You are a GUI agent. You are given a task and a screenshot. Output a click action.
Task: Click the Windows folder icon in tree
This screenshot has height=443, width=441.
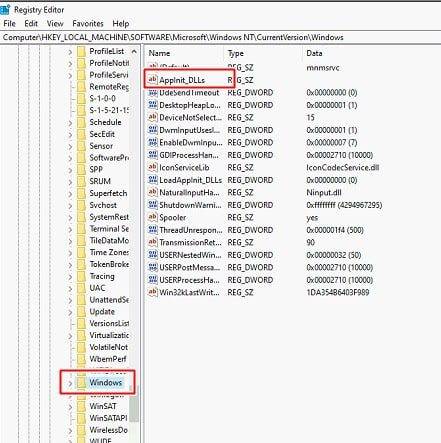81,382
